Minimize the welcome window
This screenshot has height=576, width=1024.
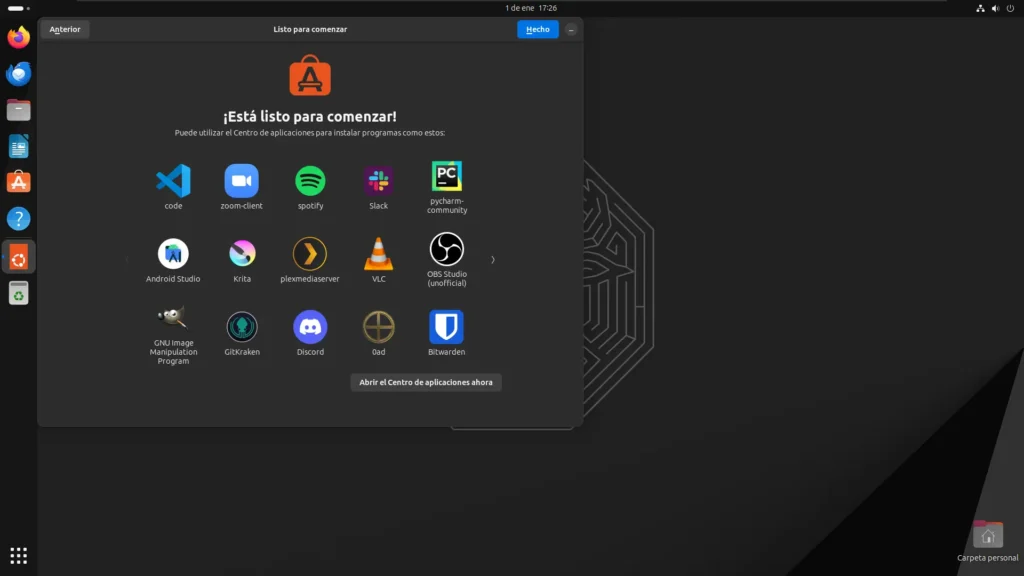(571, 30)
